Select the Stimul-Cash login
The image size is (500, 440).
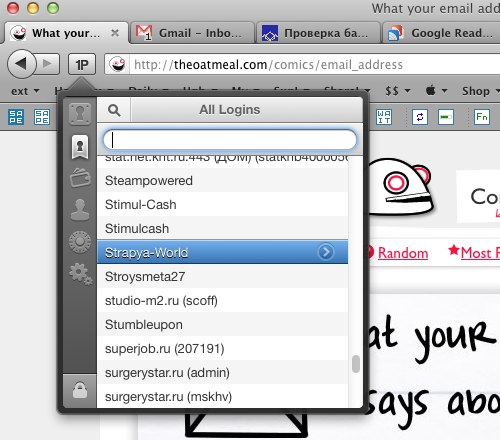click(222, 204)
